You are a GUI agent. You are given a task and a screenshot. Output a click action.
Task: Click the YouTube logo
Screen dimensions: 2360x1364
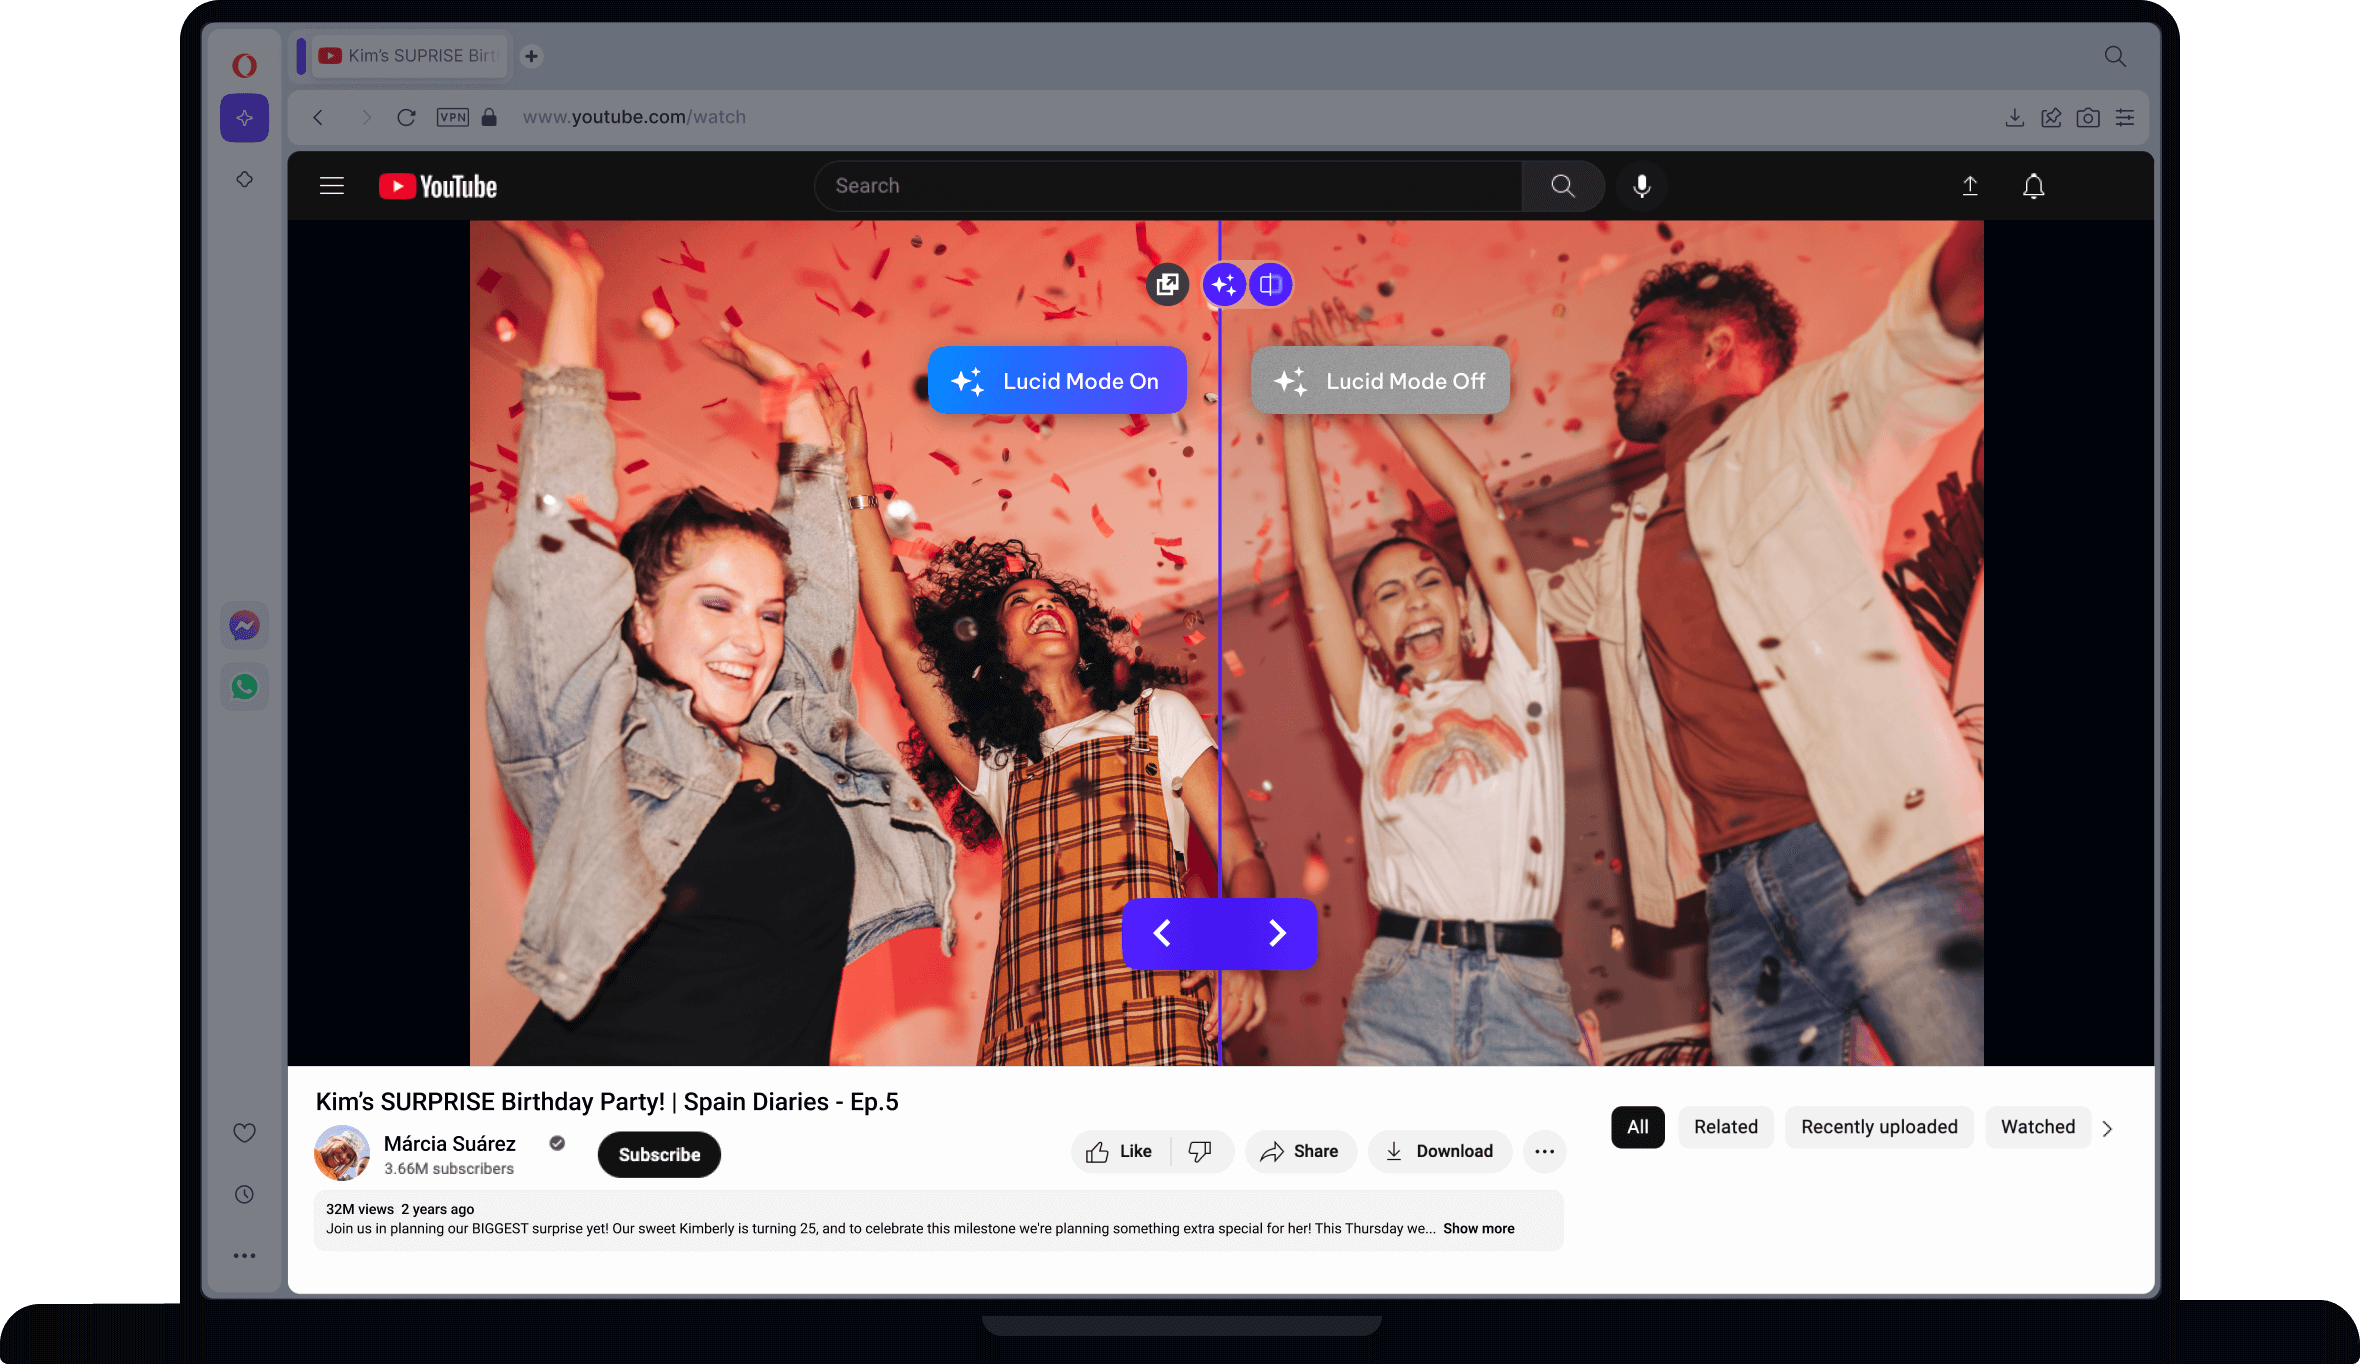coord(437,186)
